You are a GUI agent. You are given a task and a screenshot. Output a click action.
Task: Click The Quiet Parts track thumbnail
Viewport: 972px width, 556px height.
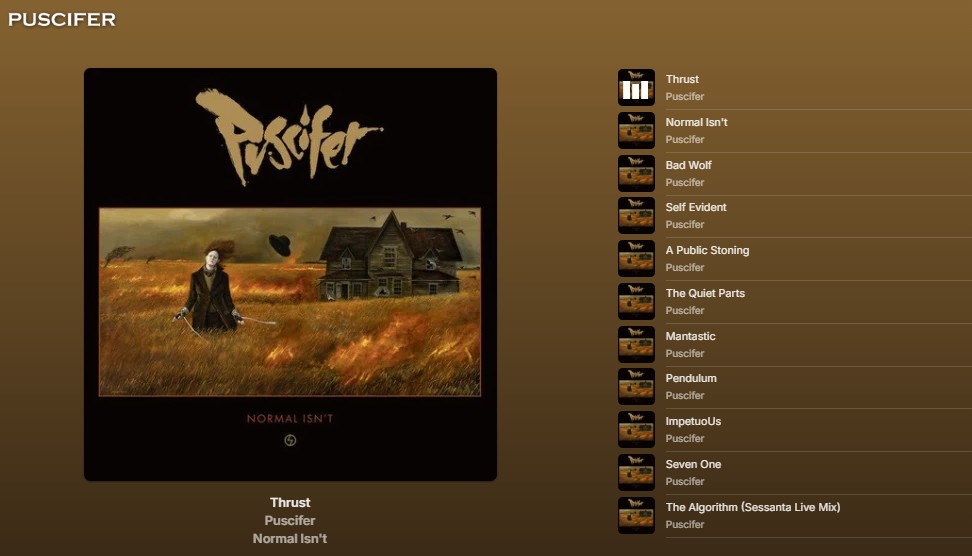click(x=636, y=301)
